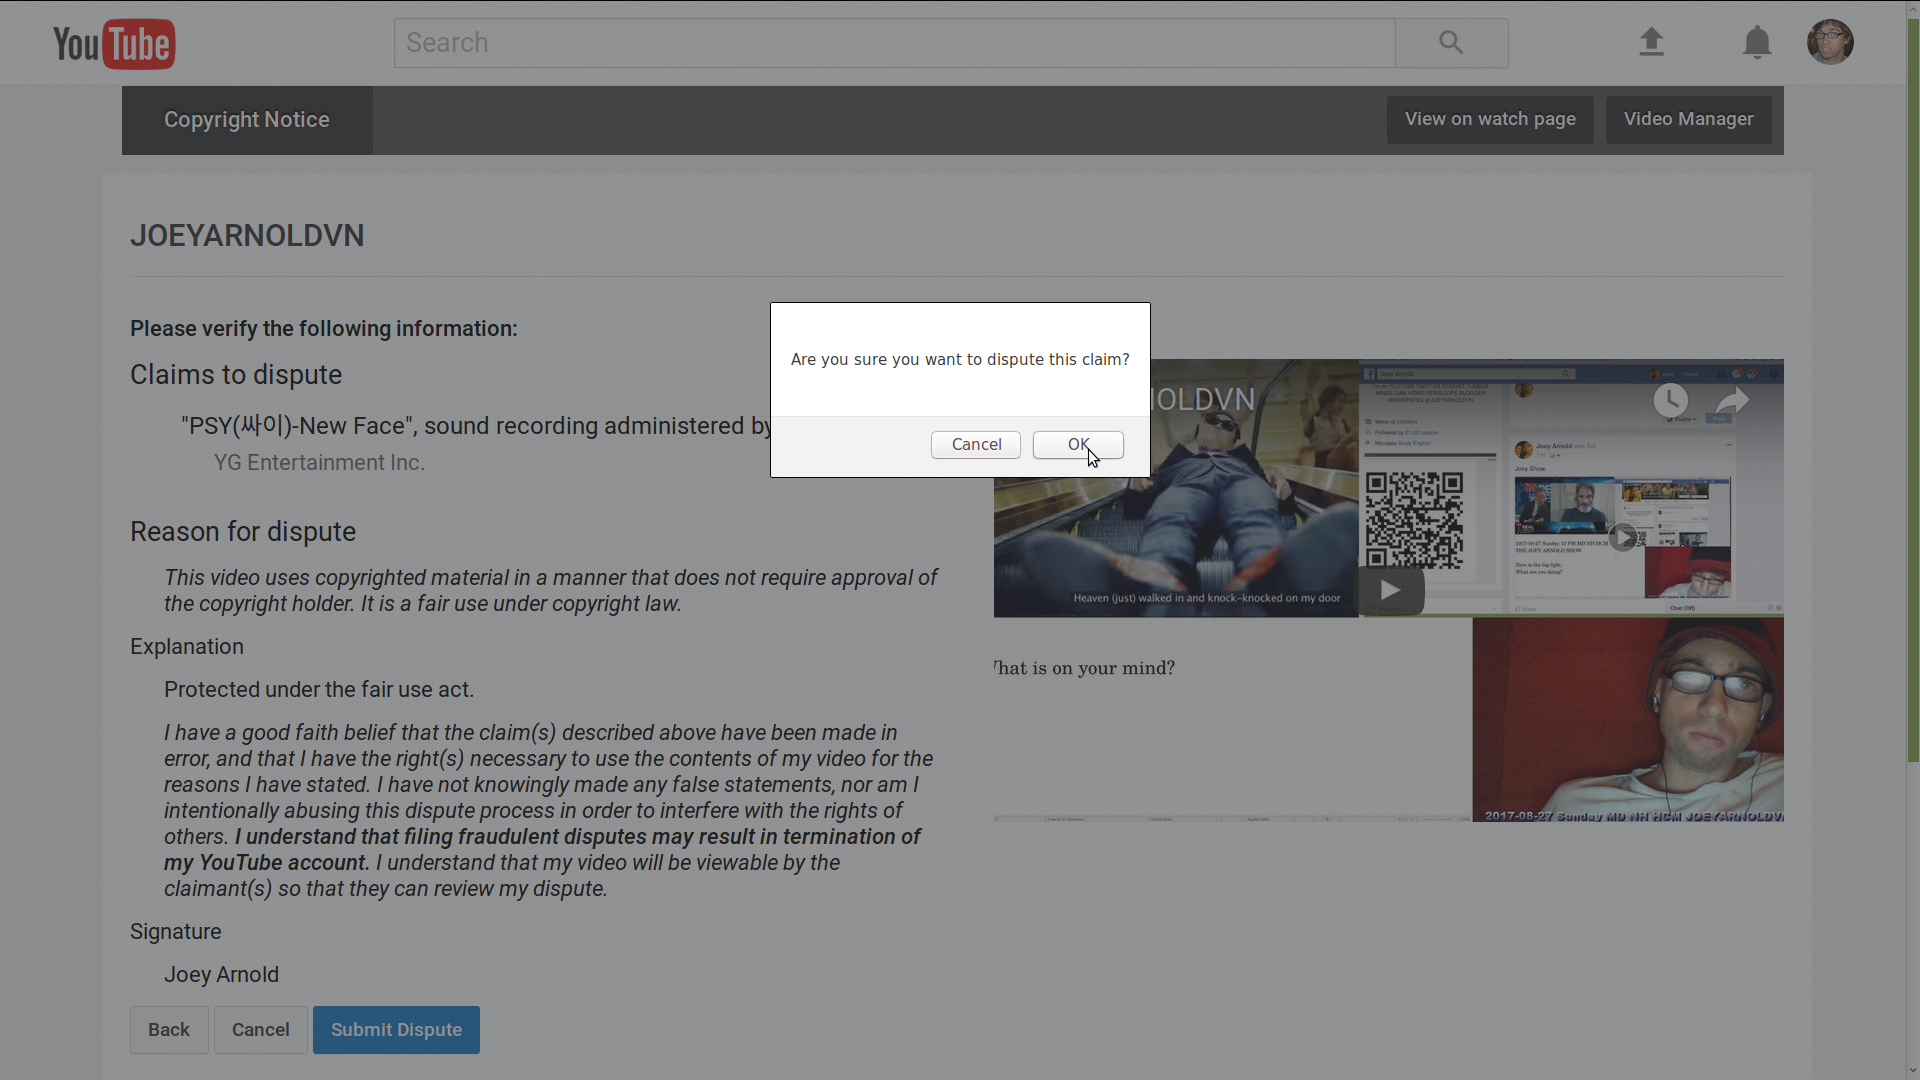Select the Copyright Notice tab
The width and height of the screenshot is (1920, 1080).
(x=247, y=120)
